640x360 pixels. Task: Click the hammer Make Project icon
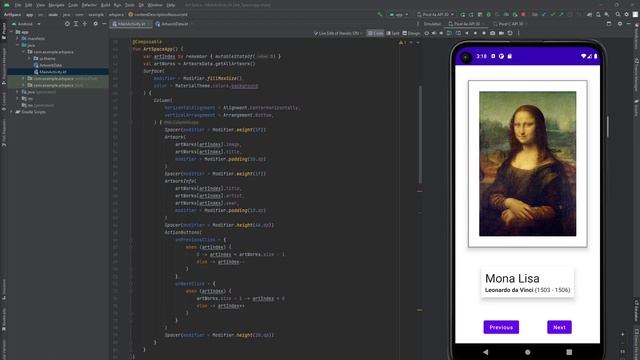[x=380, y=14]
